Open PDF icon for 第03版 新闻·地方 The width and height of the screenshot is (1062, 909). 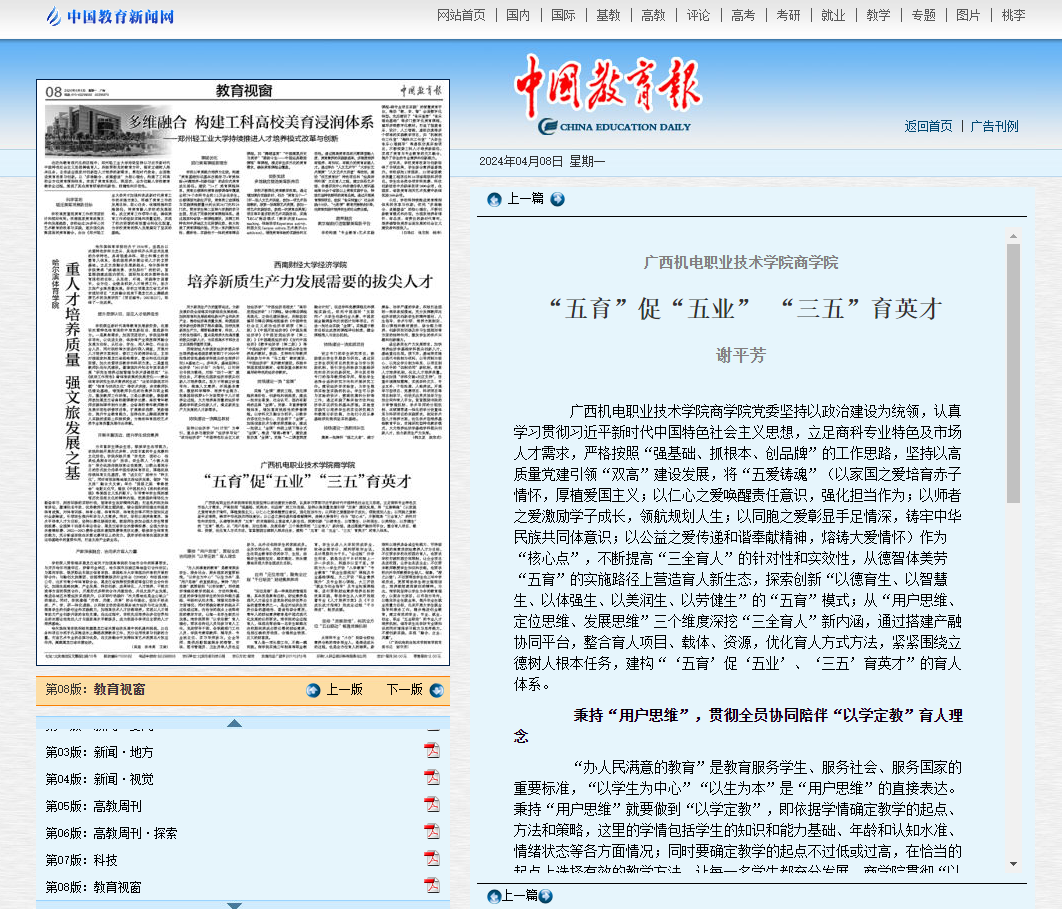point(432,751)
